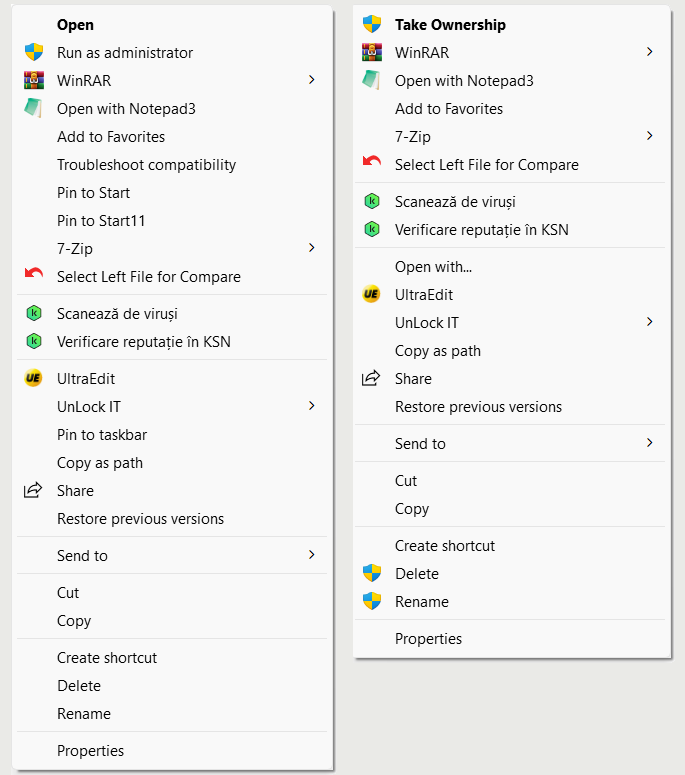685x775 pixels.
Task: Click the Share arrow icon in left menu
Action: tap(34, 490)
